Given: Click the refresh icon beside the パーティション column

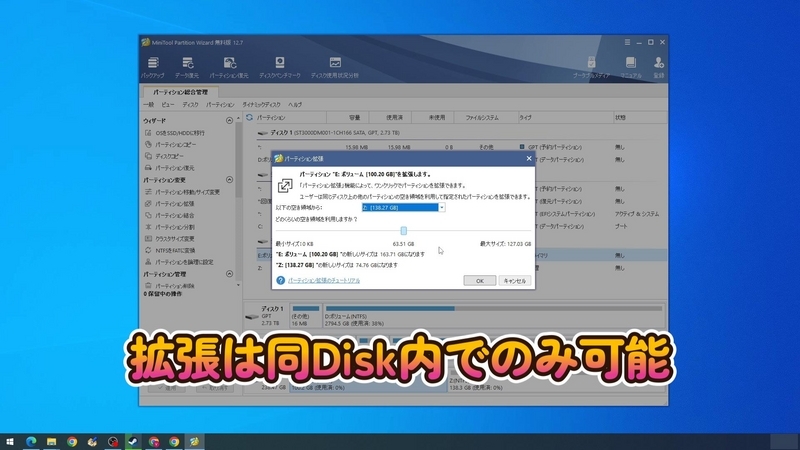Looking at the screenshot, I should tap(249, 117).
